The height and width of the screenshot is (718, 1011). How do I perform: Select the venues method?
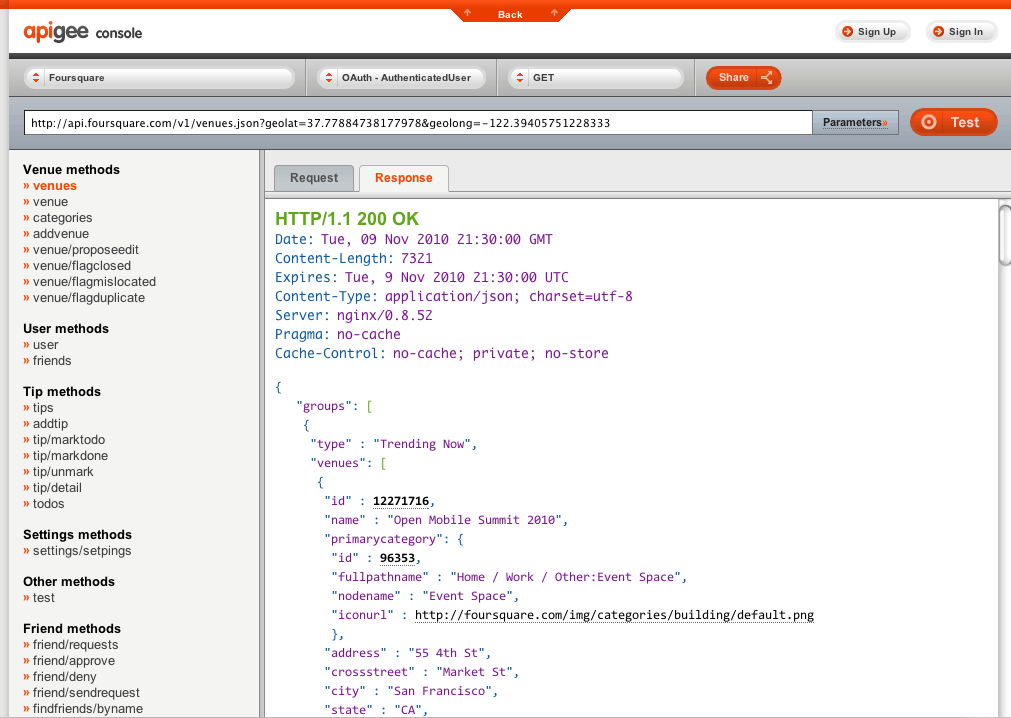point(55,186)
